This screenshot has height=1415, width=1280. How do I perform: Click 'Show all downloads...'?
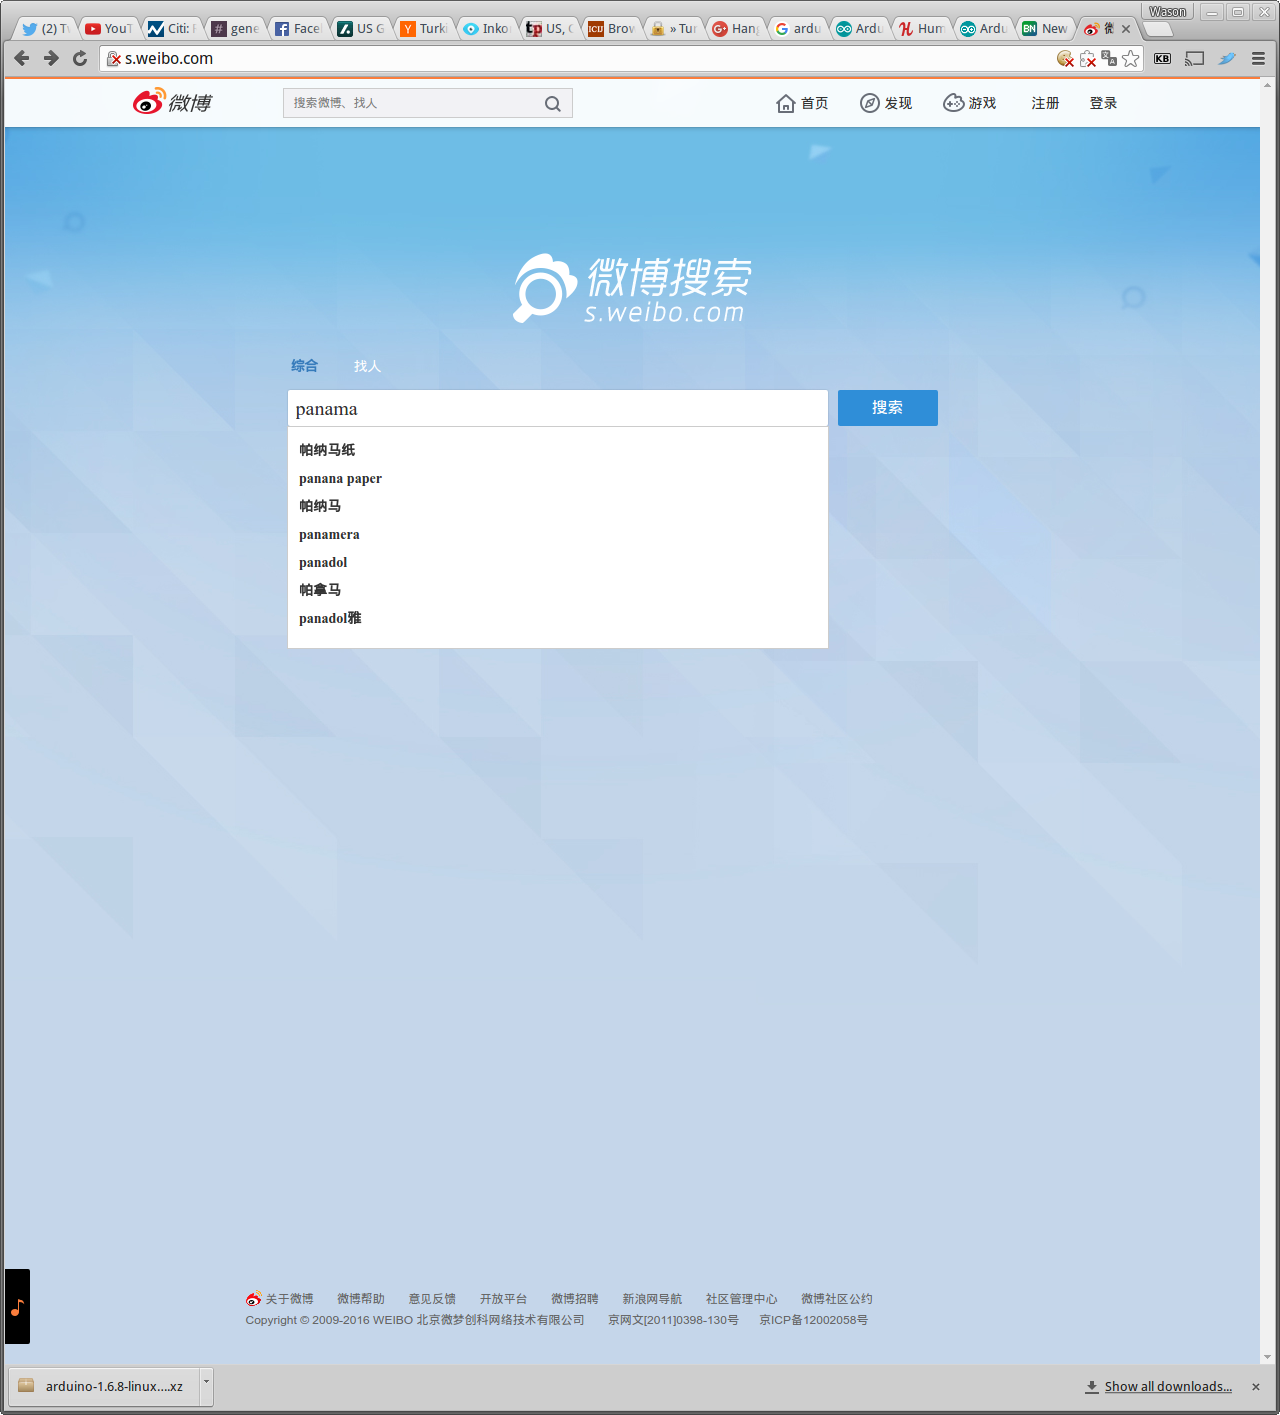coord(1168,1387)
